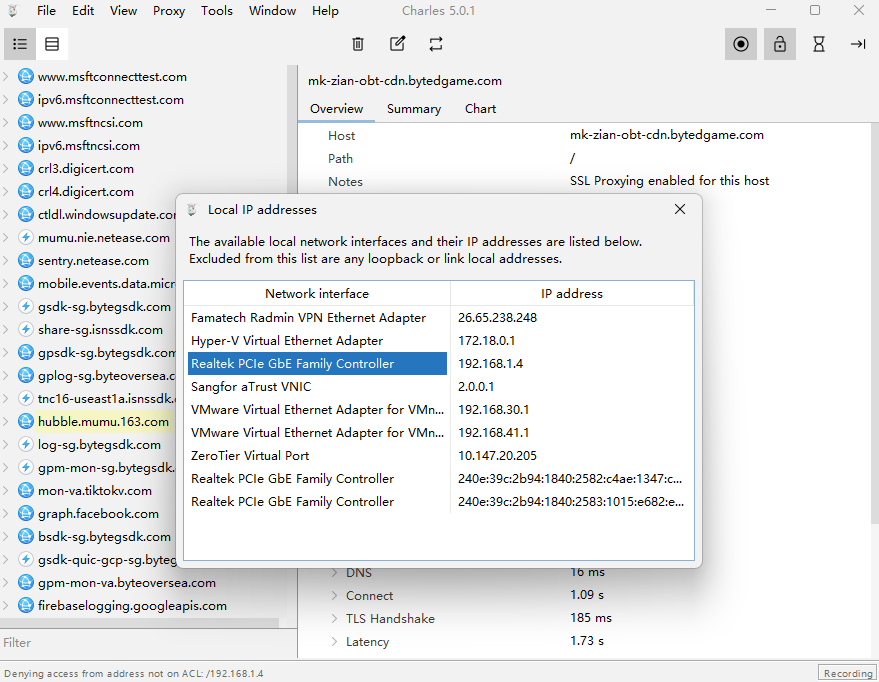This screenshot has width=879, height=682.
Task: Click the Compose pencil icon
Action: pos(397,44)
